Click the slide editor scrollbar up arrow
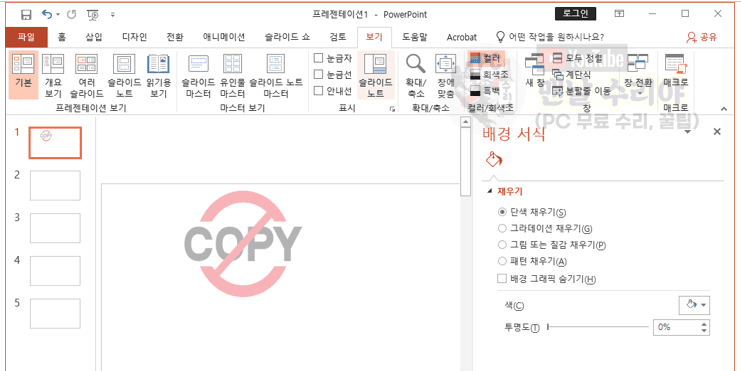741x371 pixels. (465, 122)
